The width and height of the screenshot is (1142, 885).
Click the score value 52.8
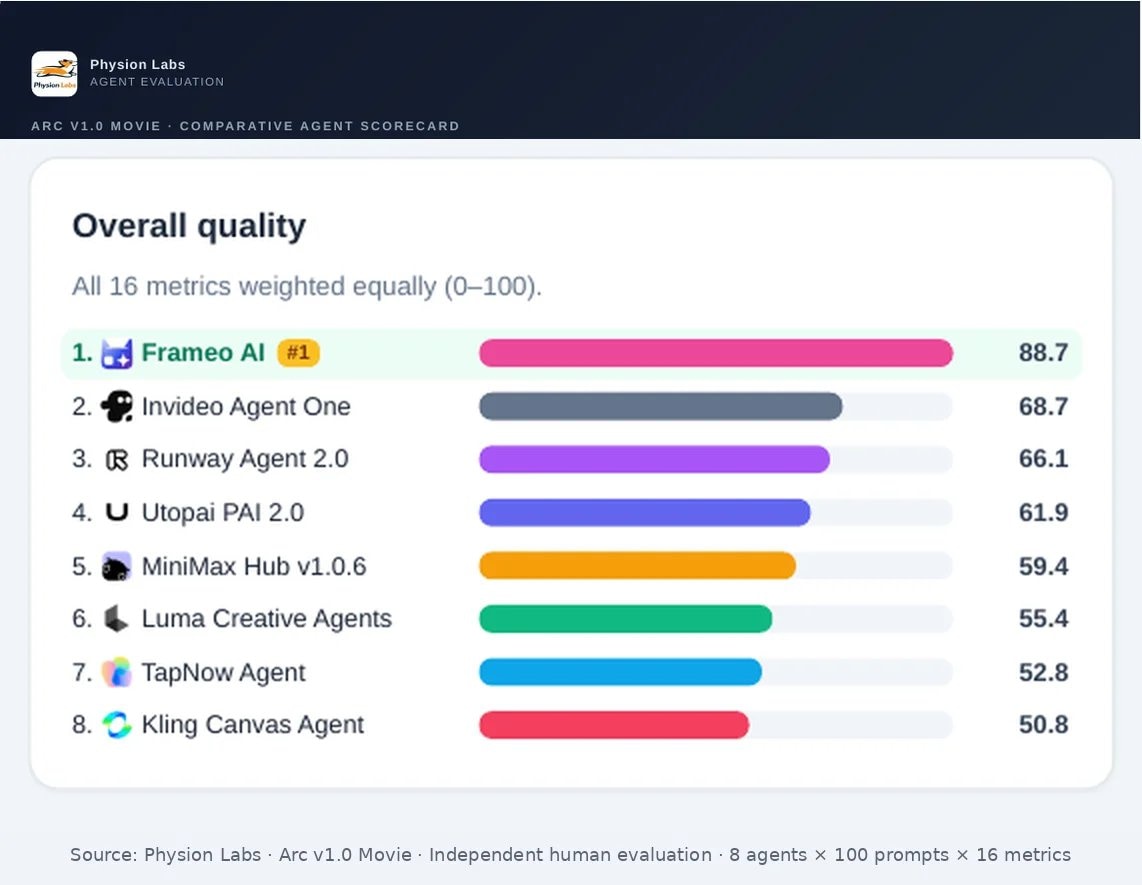(x=1043, y=672)
